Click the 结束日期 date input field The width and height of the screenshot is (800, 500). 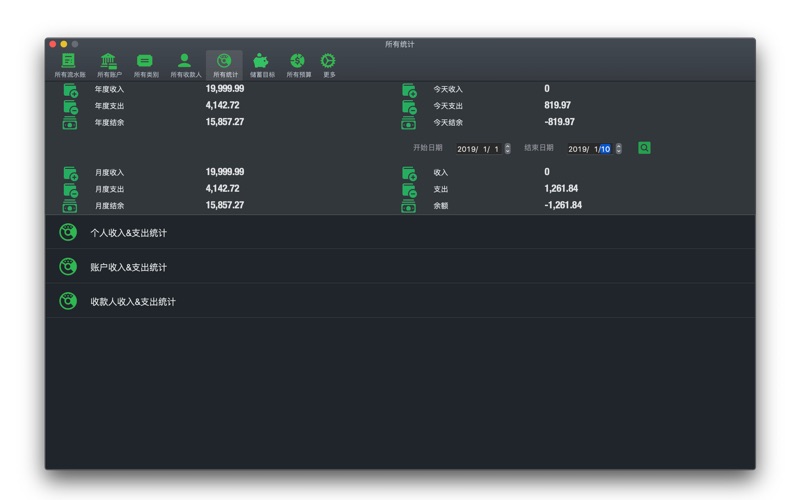pos(589,149)
